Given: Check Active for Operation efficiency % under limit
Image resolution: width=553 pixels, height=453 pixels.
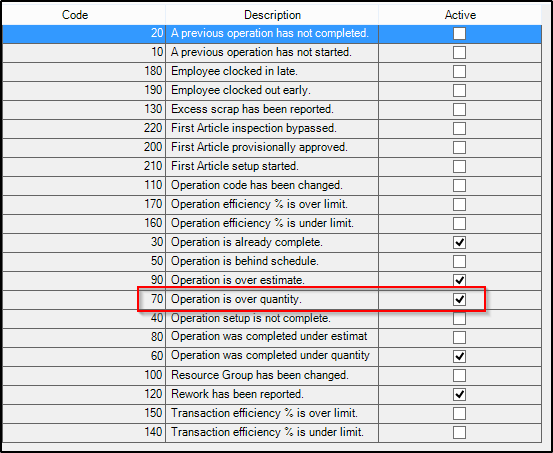Looking at the screenshot, I should [x=459, y=224].
